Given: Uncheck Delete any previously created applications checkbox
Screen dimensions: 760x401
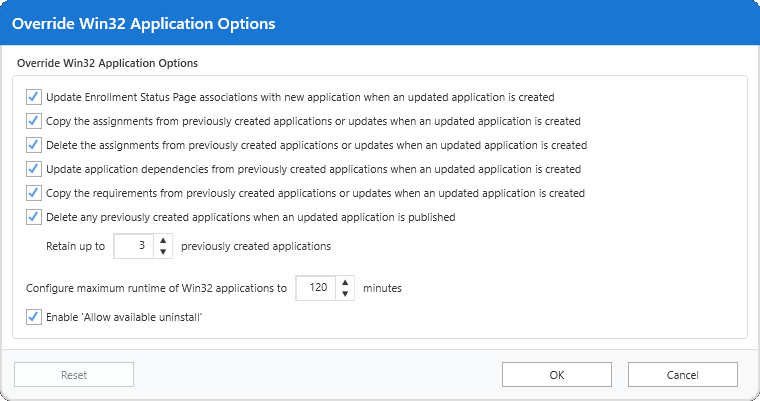Looking at the screenshot, I should click(33, 217).
